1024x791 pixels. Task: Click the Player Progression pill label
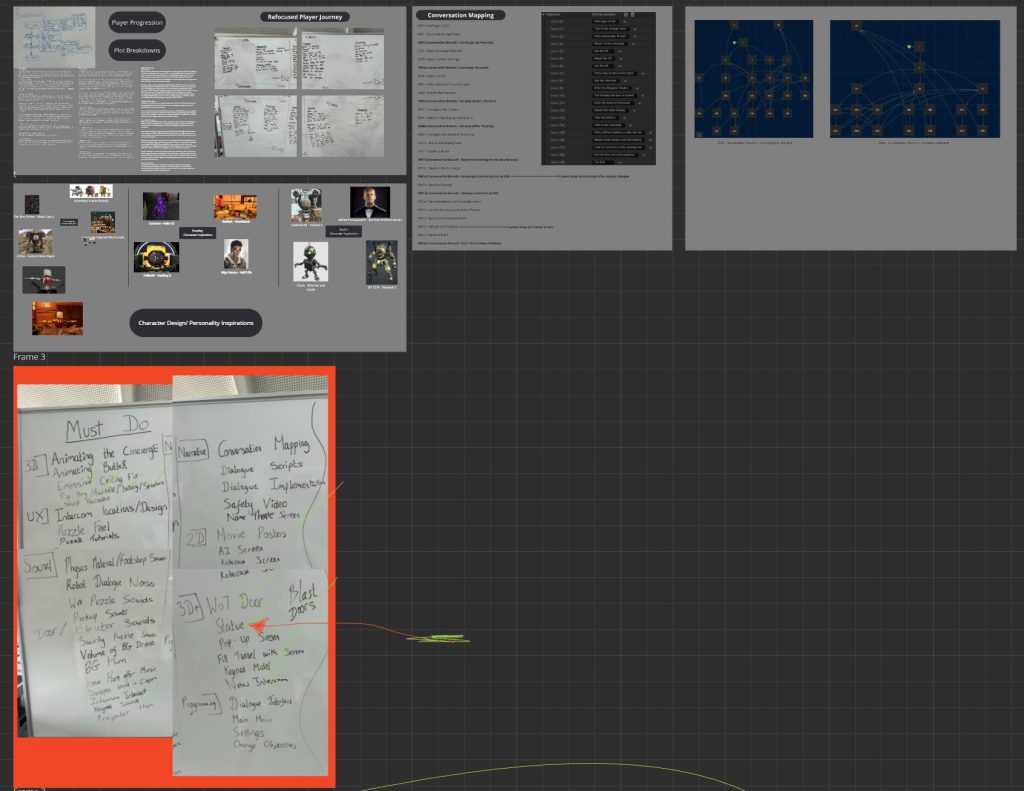136,22
